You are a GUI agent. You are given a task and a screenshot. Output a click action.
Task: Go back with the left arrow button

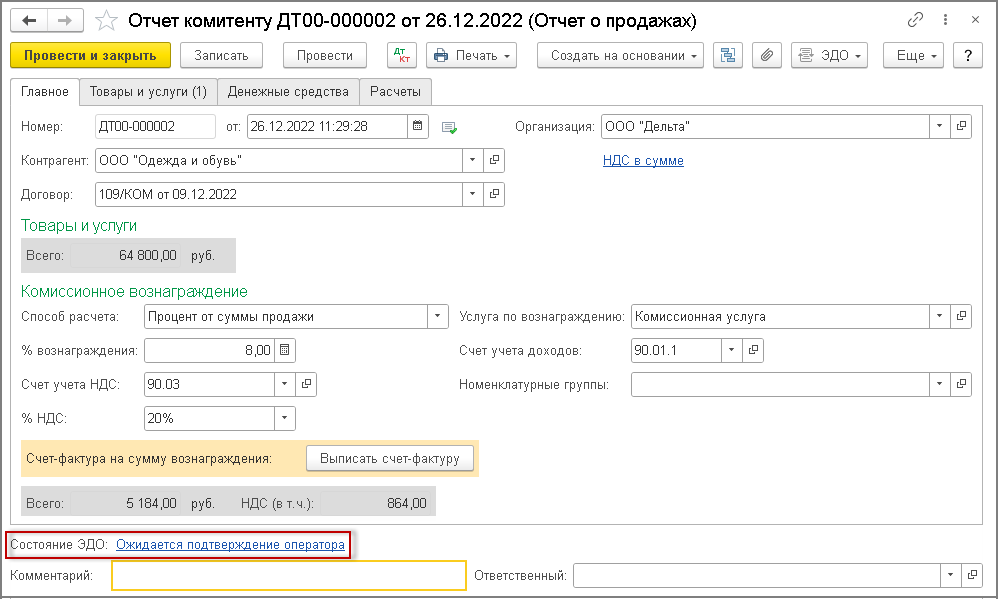pos(29,21)
